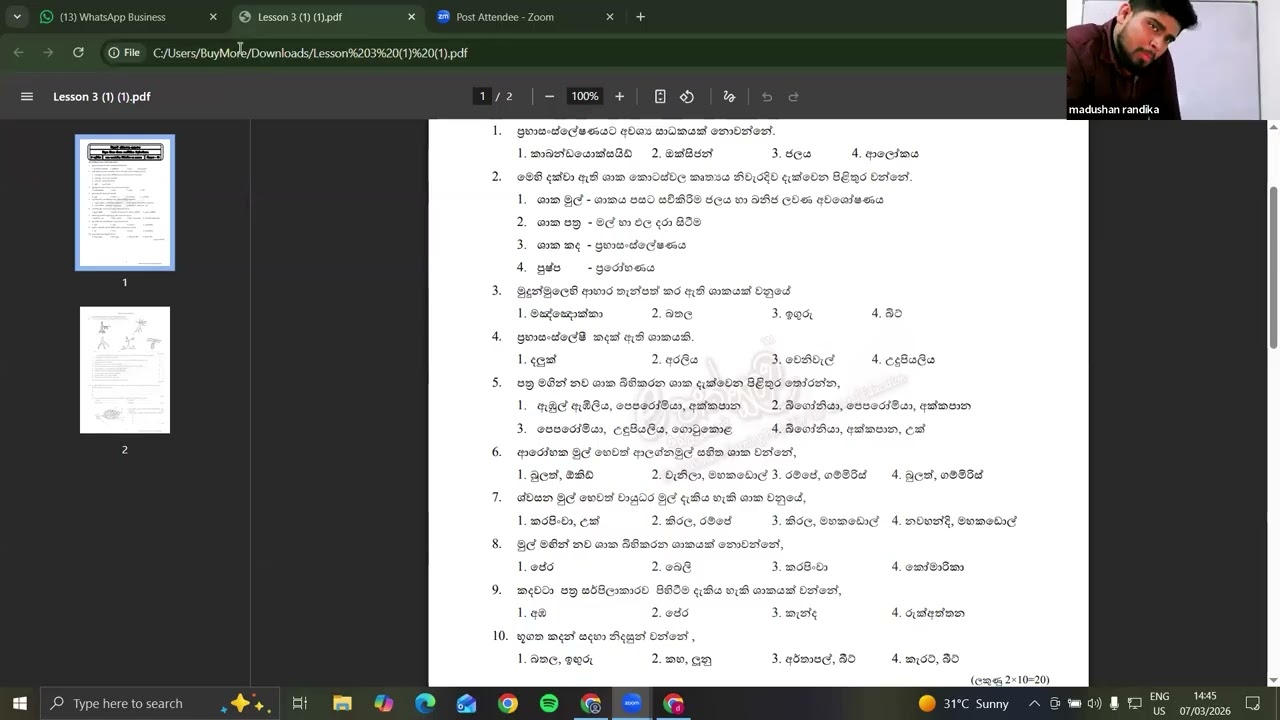Click the network status tray icon

click(x=1134, y=704)
